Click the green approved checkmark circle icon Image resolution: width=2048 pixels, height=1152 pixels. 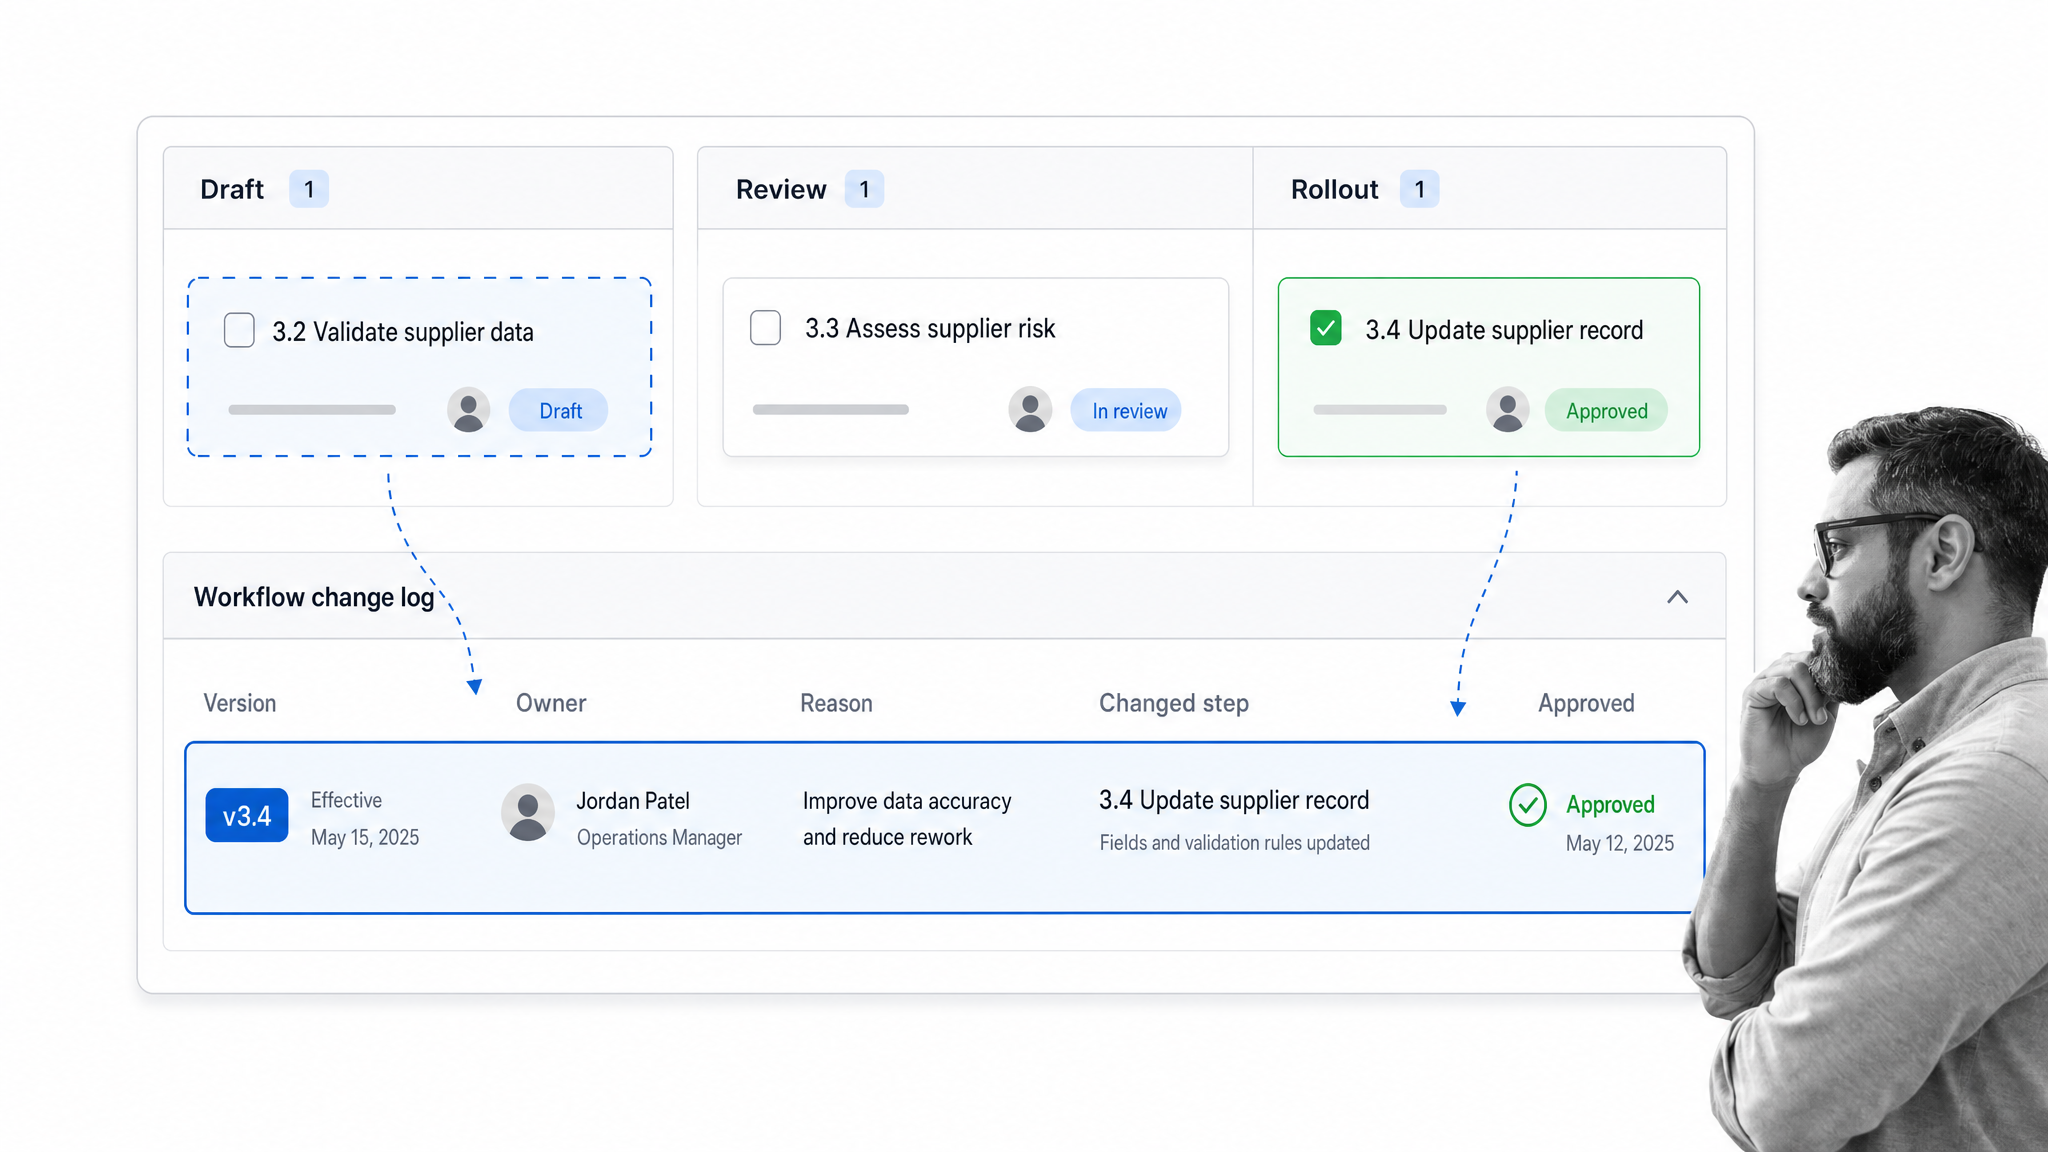point(1528,805)
